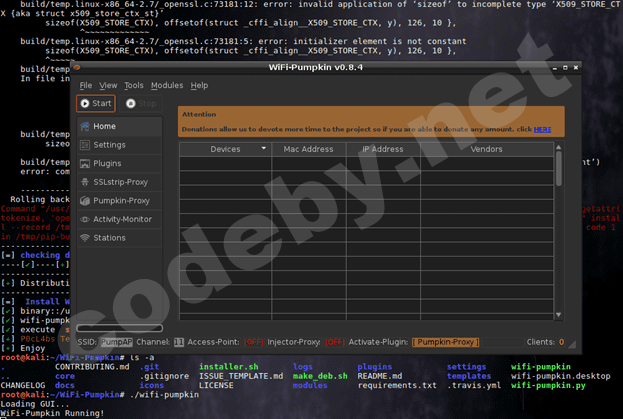The height and width of the screenshot is (419, 623).
Task: Open the Modules menu
Action: tap(167, 85)
